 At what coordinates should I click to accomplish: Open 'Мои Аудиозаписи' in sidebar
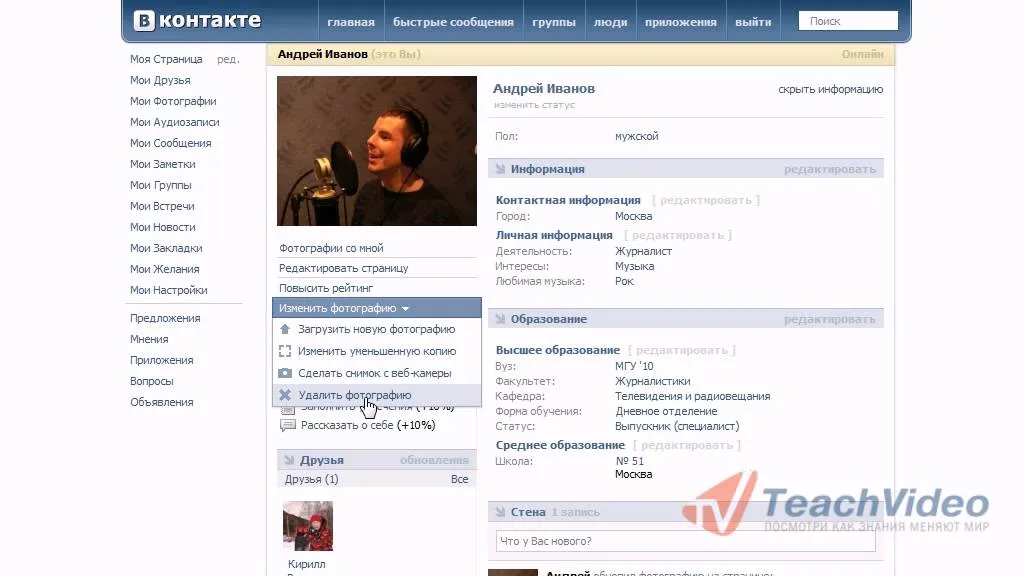tap(174, 122)
